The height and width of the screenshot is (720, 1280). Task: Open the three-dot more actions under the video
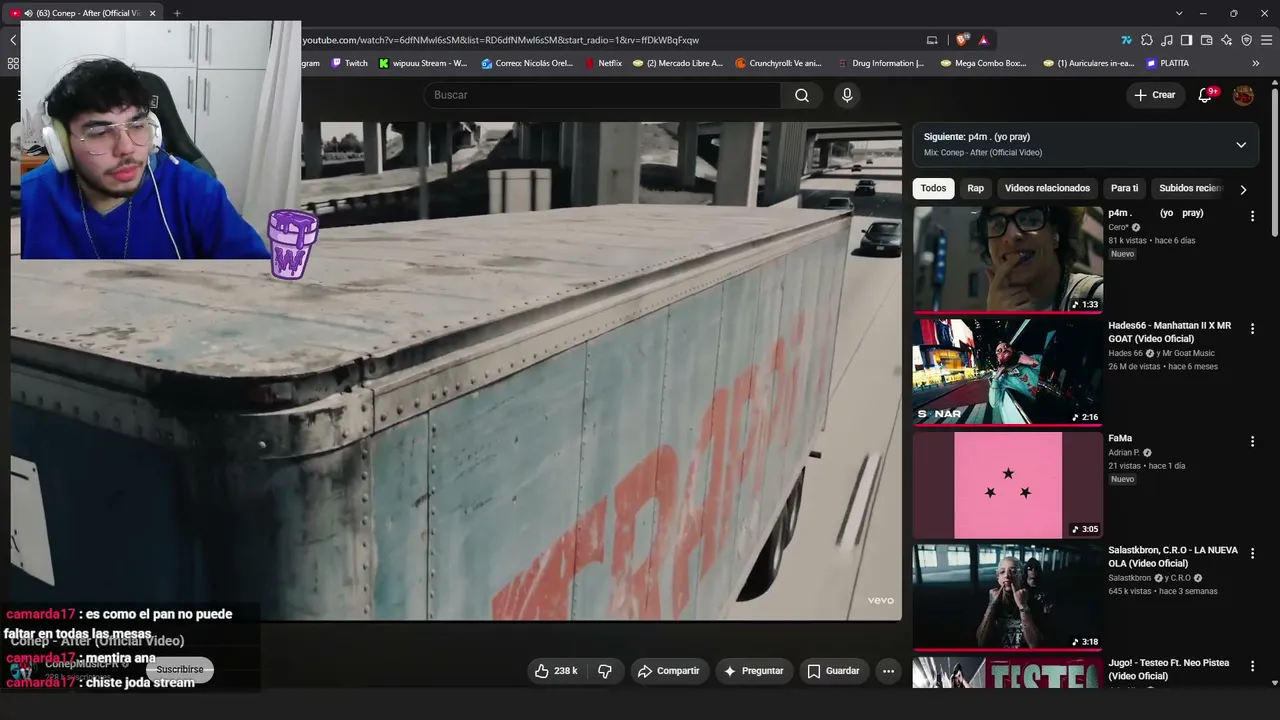point(888,671)
